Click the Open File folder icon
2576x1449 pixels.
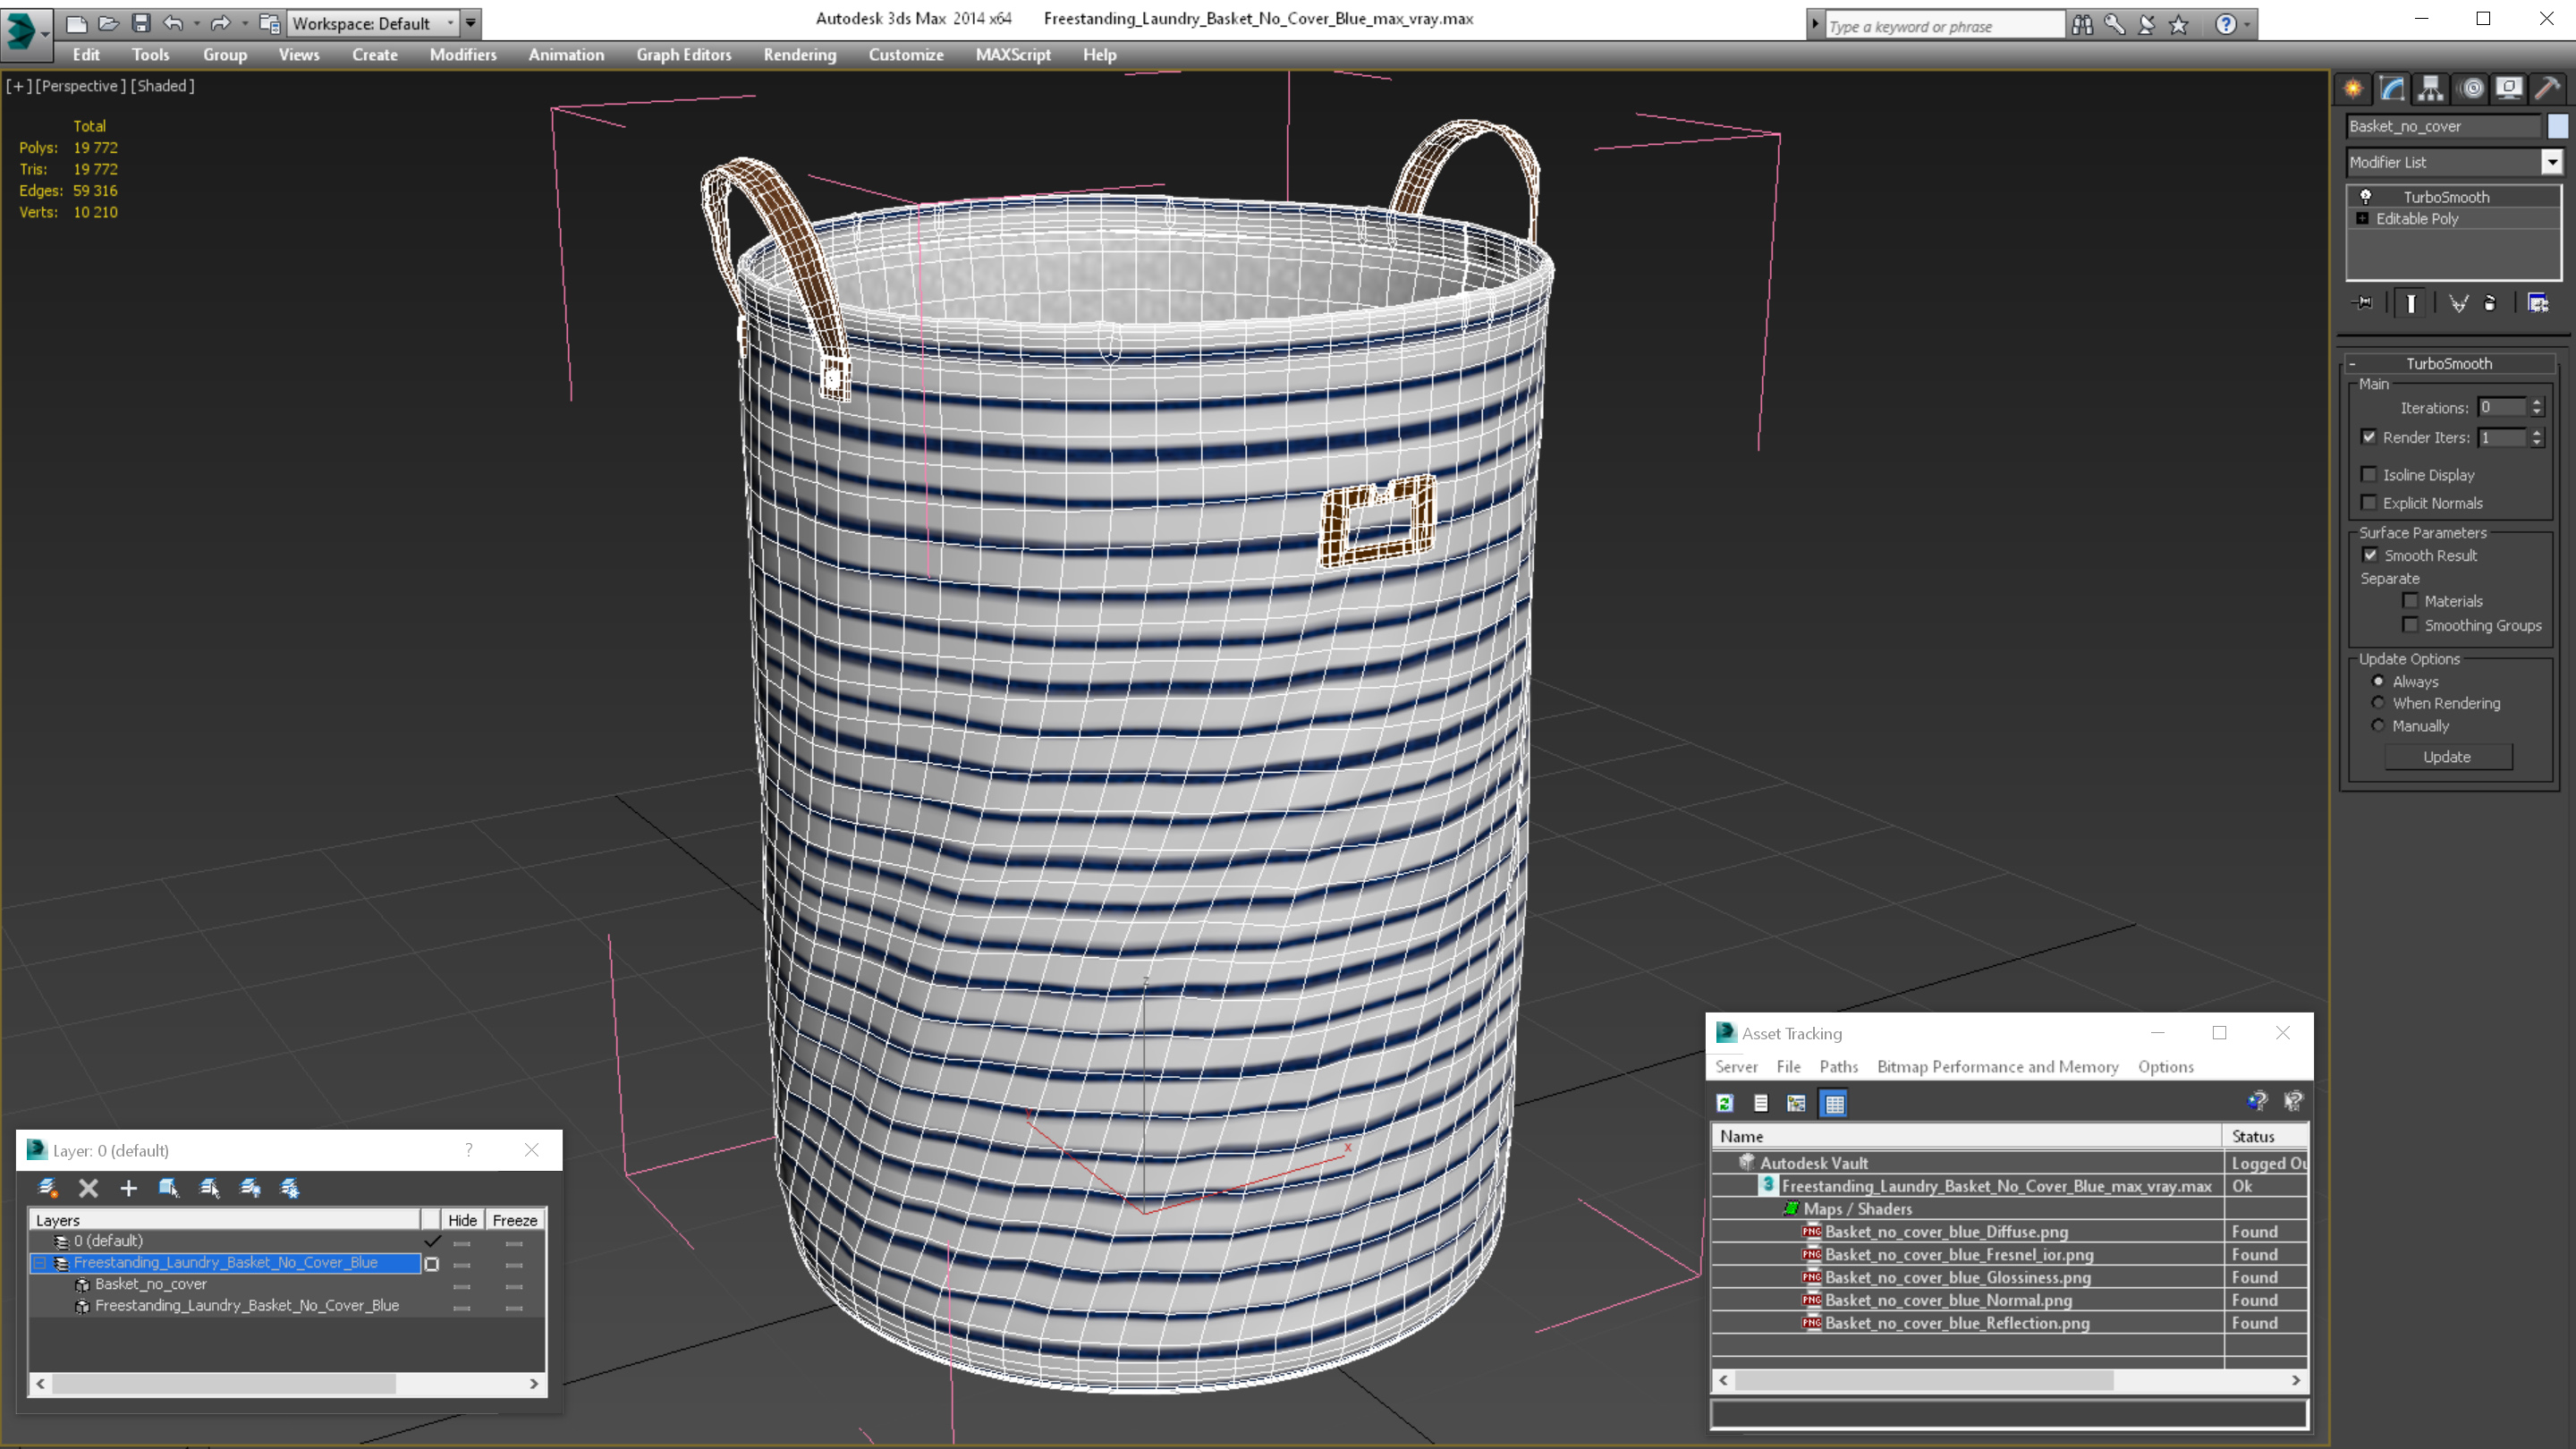coord(109,23)
